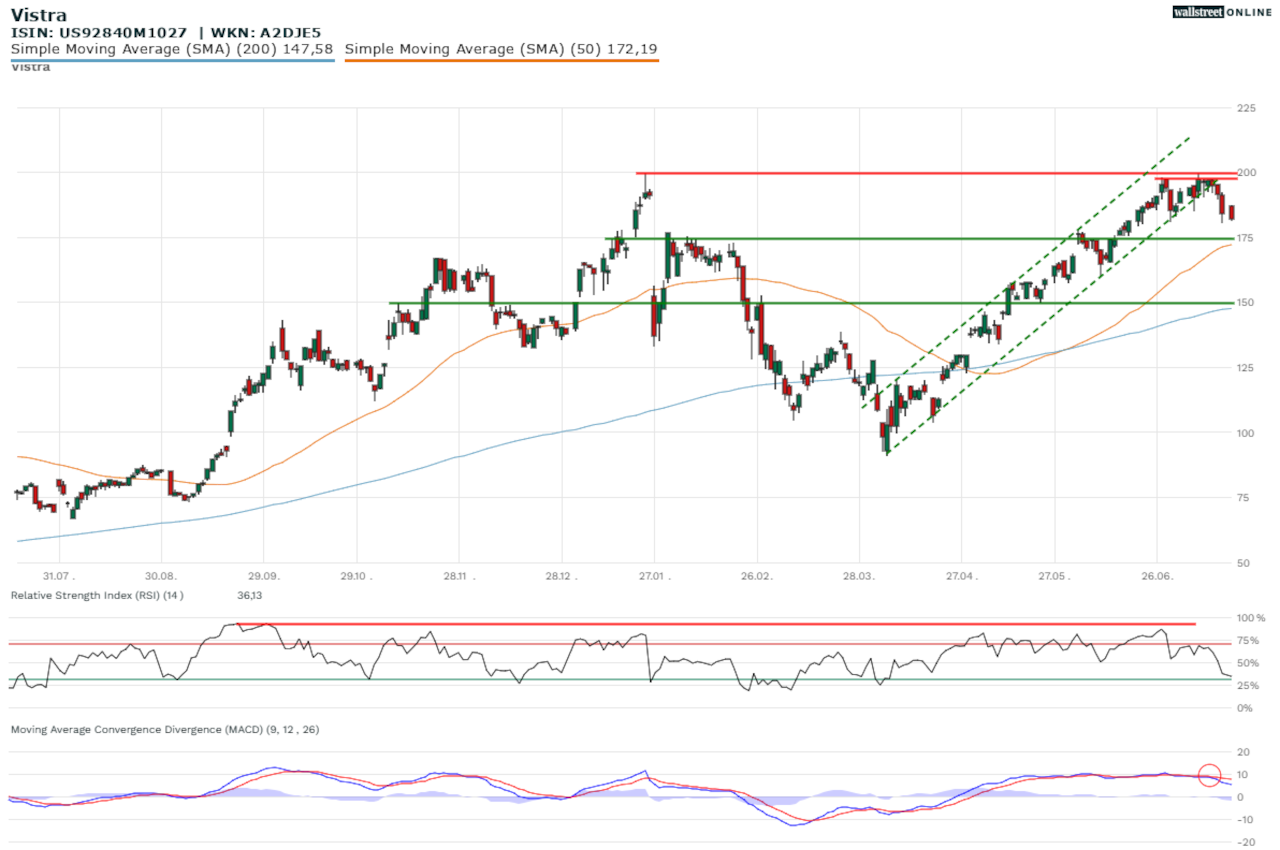The height and width of the screenshot is (850, 1280).
Task: Click the 25% RSI axis label
Action: (1249, 686)
